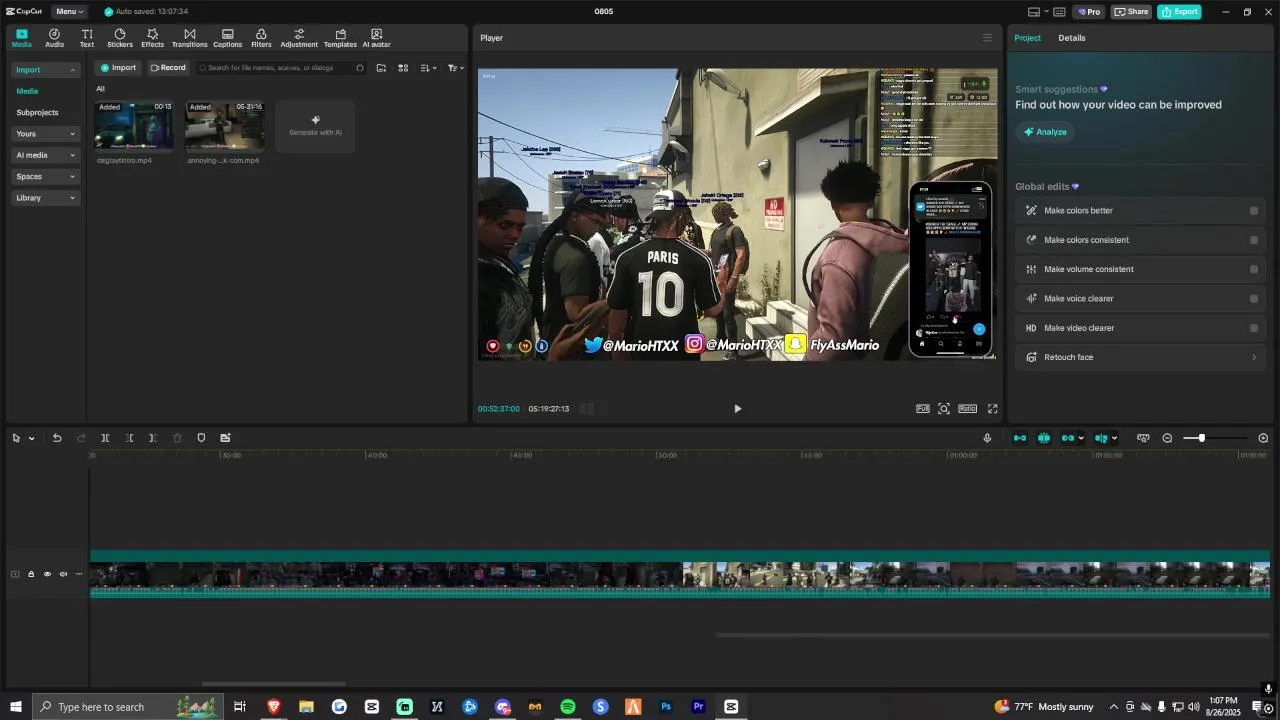Switch media bin to grid view
Viewport: 1280px width, 720px height.
[403, 68]
